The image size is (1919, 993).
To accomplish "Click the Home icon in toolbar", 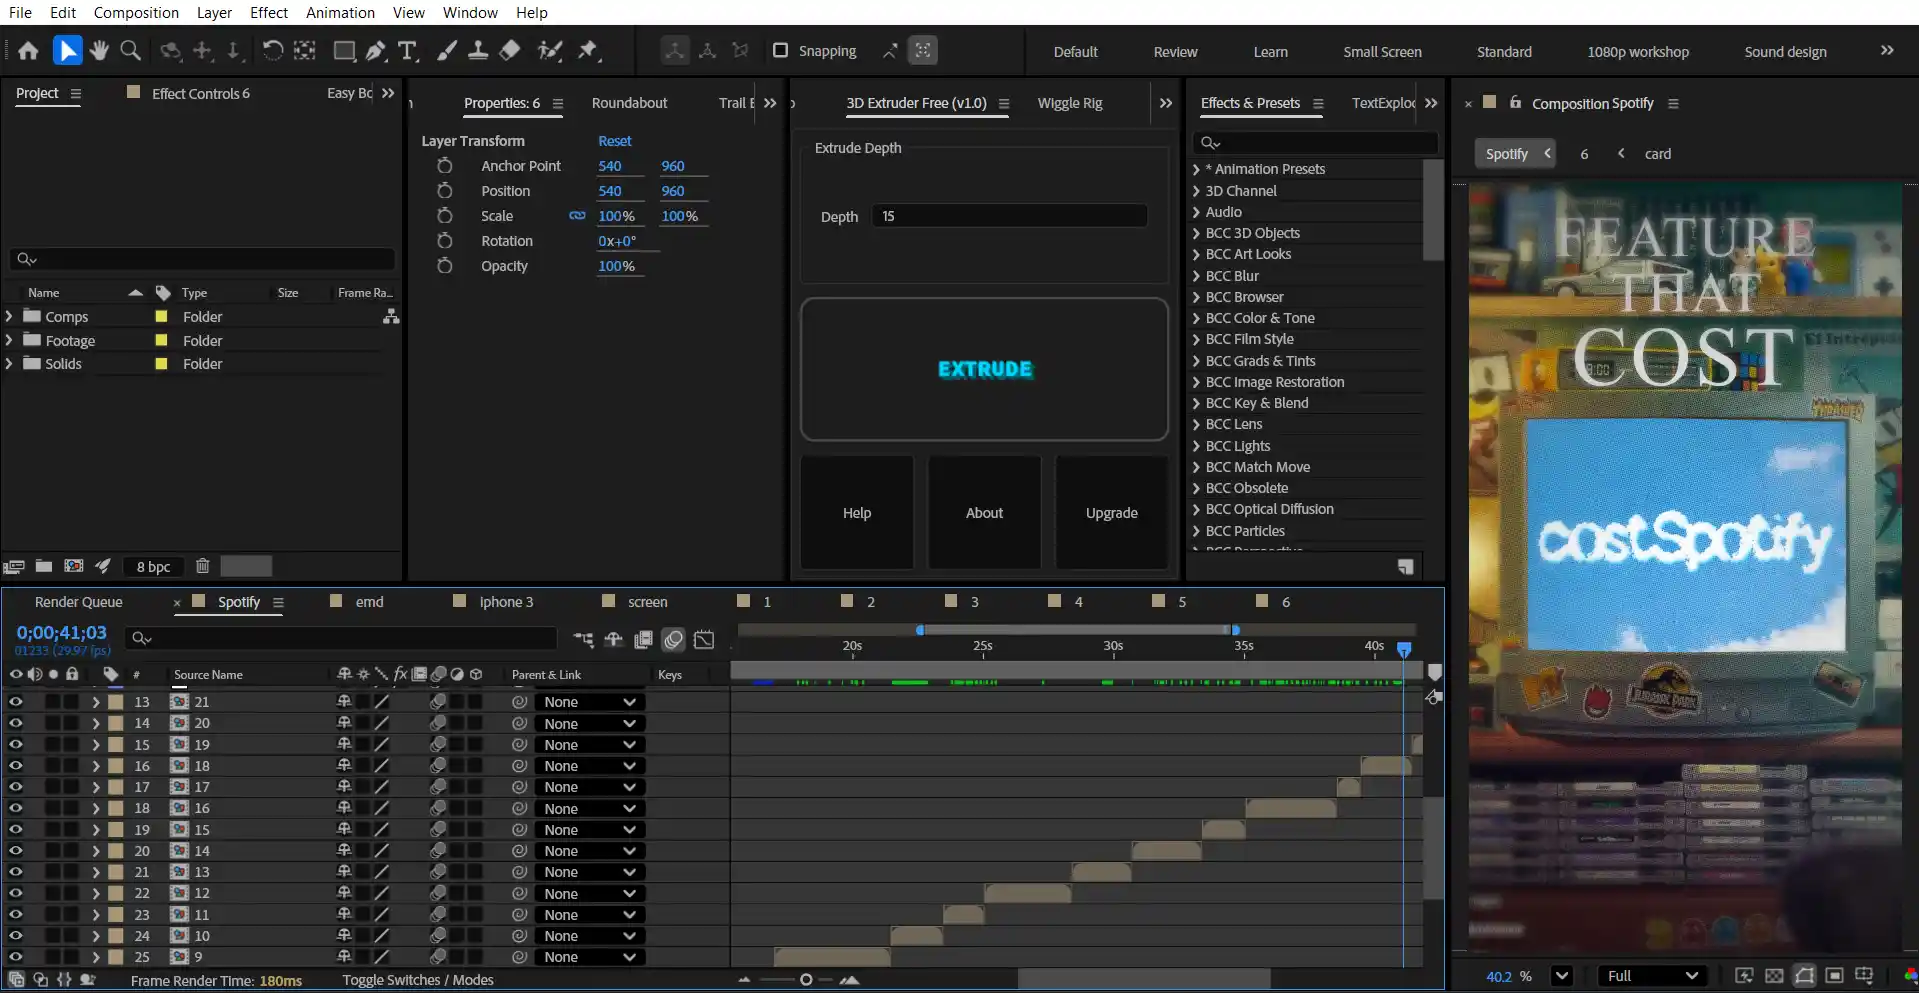I will (28, 51).
